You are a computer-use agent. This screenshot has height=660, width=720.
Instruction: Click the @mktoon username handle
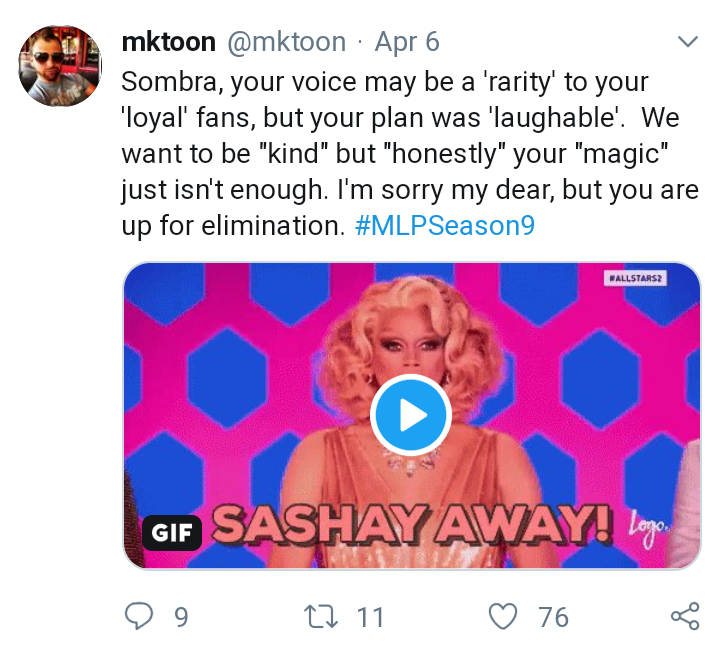287,42
